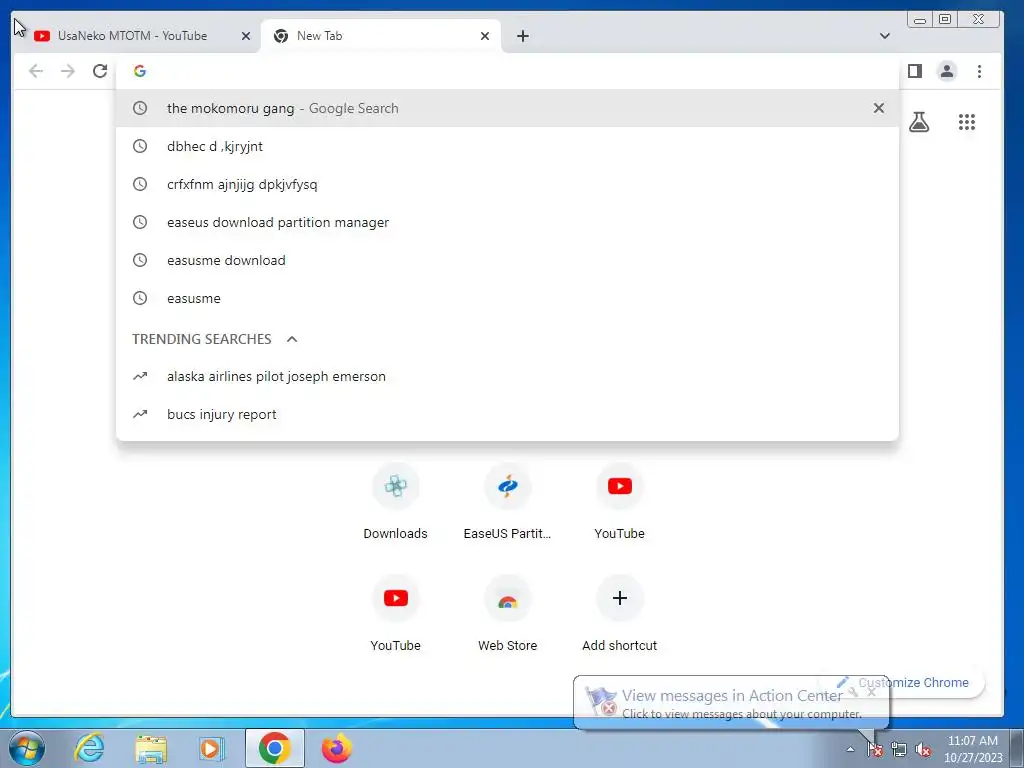Go back using the back arrow
The image size is (1024, 768).
pos(36,71)
